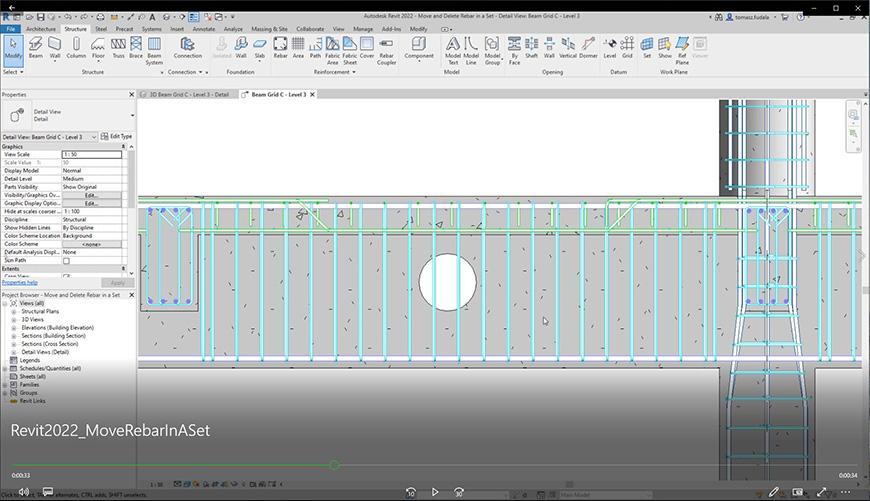Expand Schedules/Quantities (all) node
This screenshot has height=501, width=870.
click(x=5, y=368)
